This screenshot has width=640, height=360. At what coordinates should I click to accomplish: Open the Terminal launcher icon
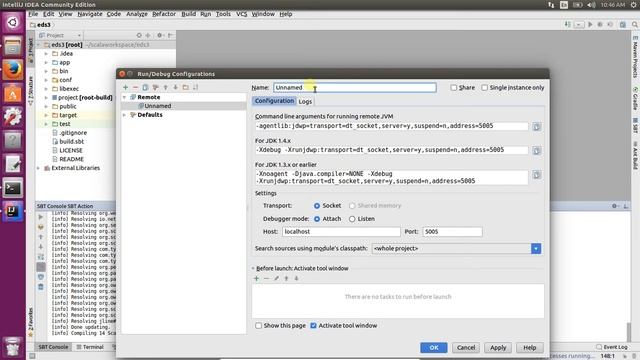(13, 188)
